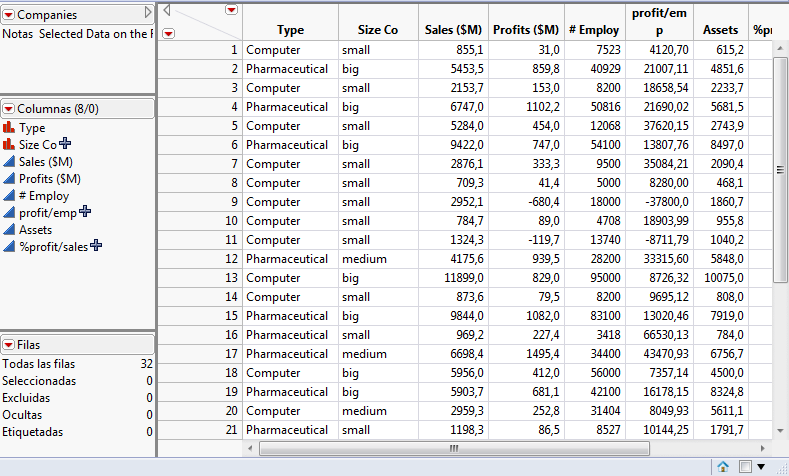This screenshot has height=476, width=789.
Task: Select the Profits ($M) column header
Action: point(526,30)
